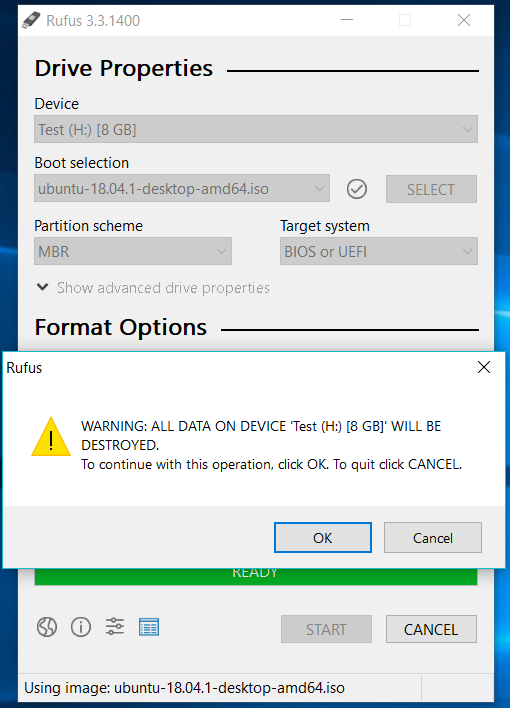Open language selection globe icon
Viewport: 510px width, 708px height.
[x=47, y=627]
